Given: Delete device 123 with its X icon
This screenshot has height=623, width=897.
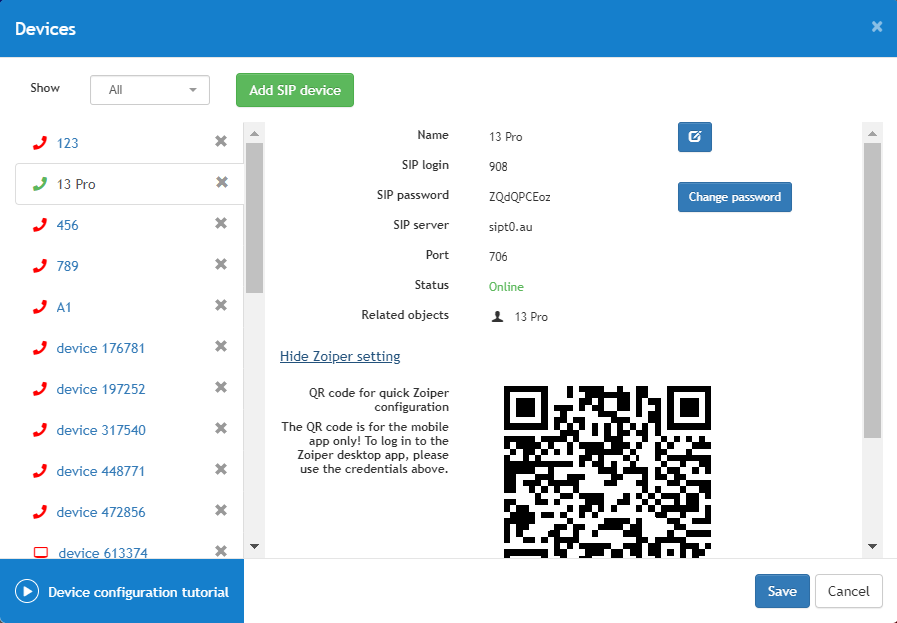Looking at the screenshot, I should point(221,141).
